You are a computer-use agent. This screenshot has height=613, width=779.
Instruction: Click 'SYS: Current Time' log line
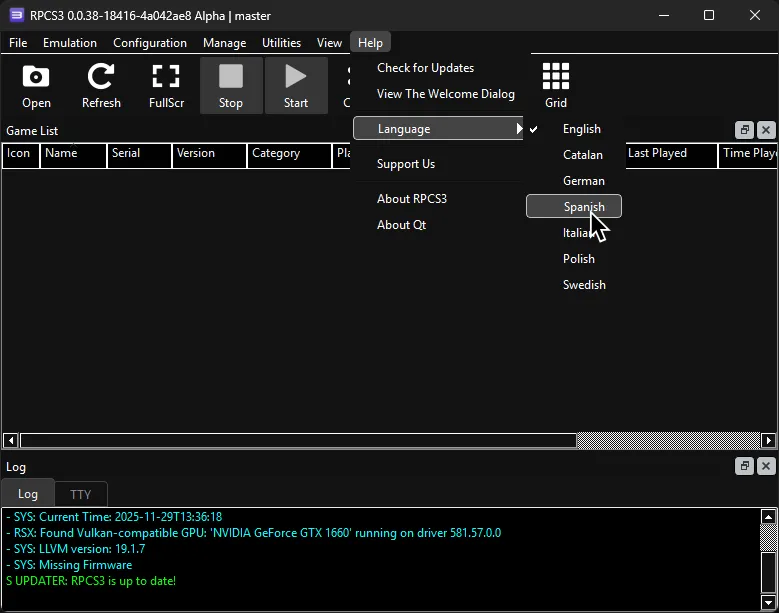[x=114, y=517]
